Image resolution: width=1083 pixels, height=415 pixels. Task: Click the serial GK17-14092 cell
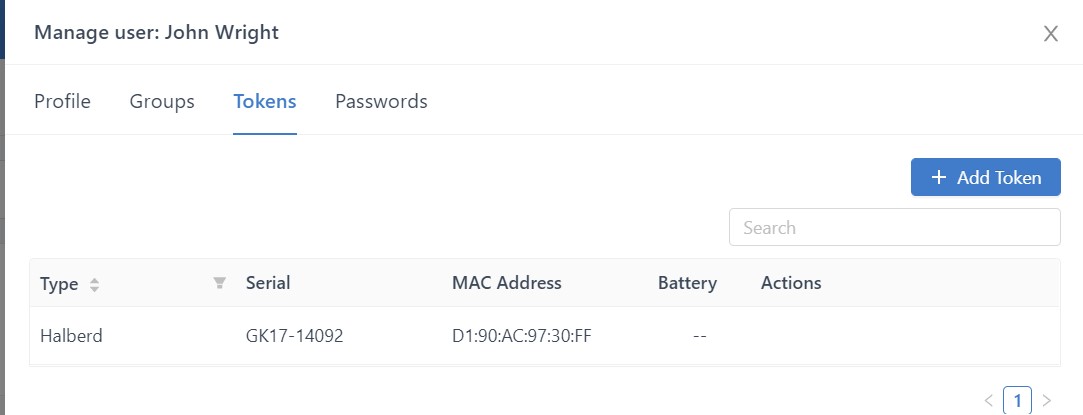(x=294, y=336)
